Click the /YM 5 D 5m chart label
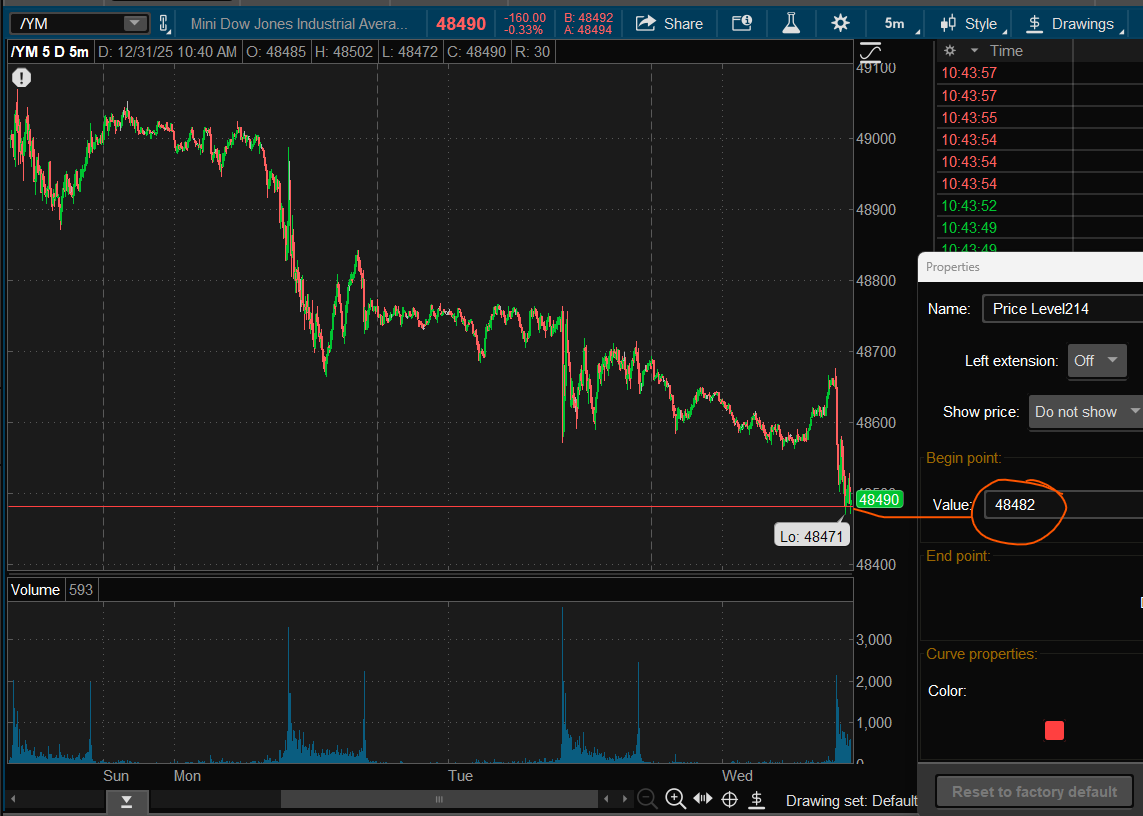This screenshot has height=816, width=1143. coord(50,52)
